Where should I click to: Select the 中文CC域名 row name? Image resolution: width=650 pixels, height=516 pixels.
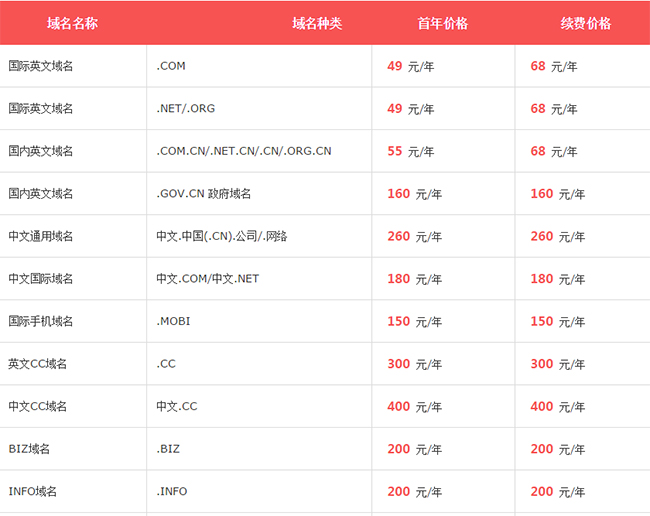(37, 406)
